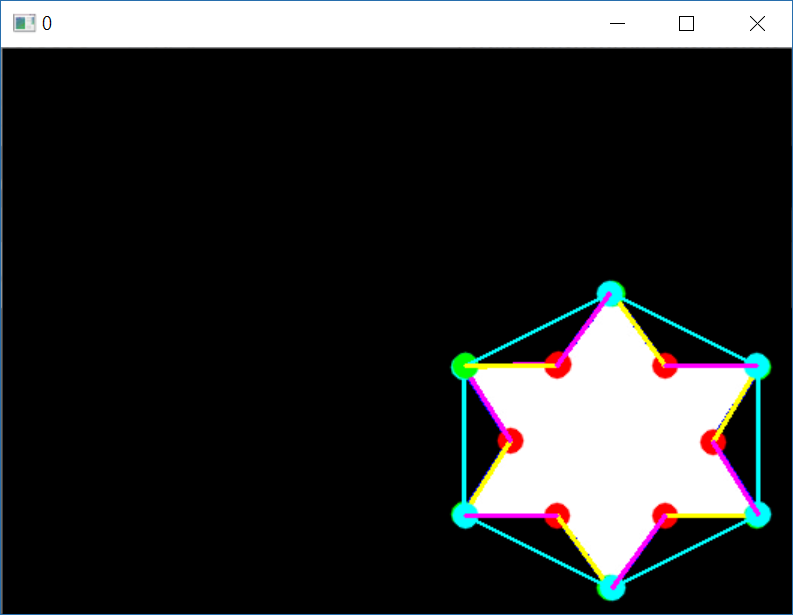793x615 pixels.
Task: Close the window titled 0
Action: click(757, 23)
